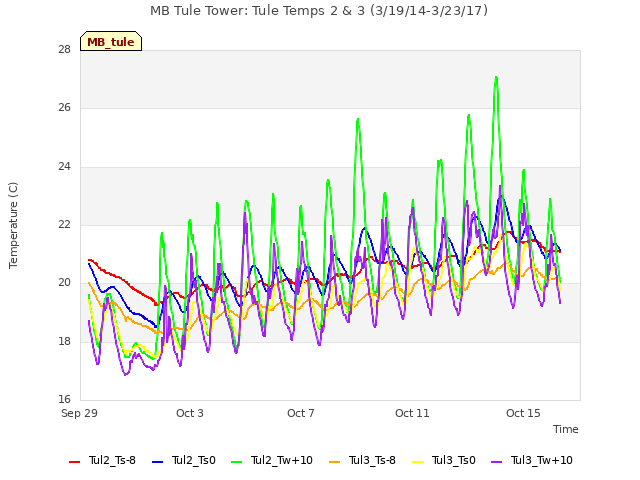This screenshot has width=640, height=480.
Task: Click the 20 y-axis tick label
Action: 64,282
